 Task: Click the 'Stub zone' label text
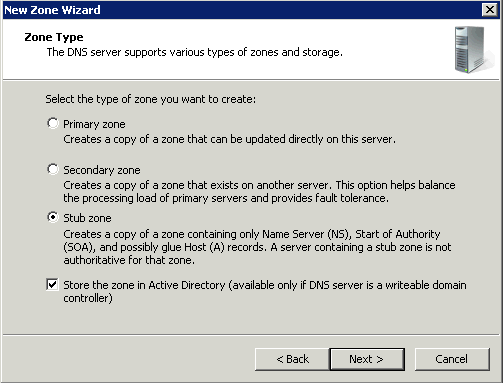coord(87,218)
